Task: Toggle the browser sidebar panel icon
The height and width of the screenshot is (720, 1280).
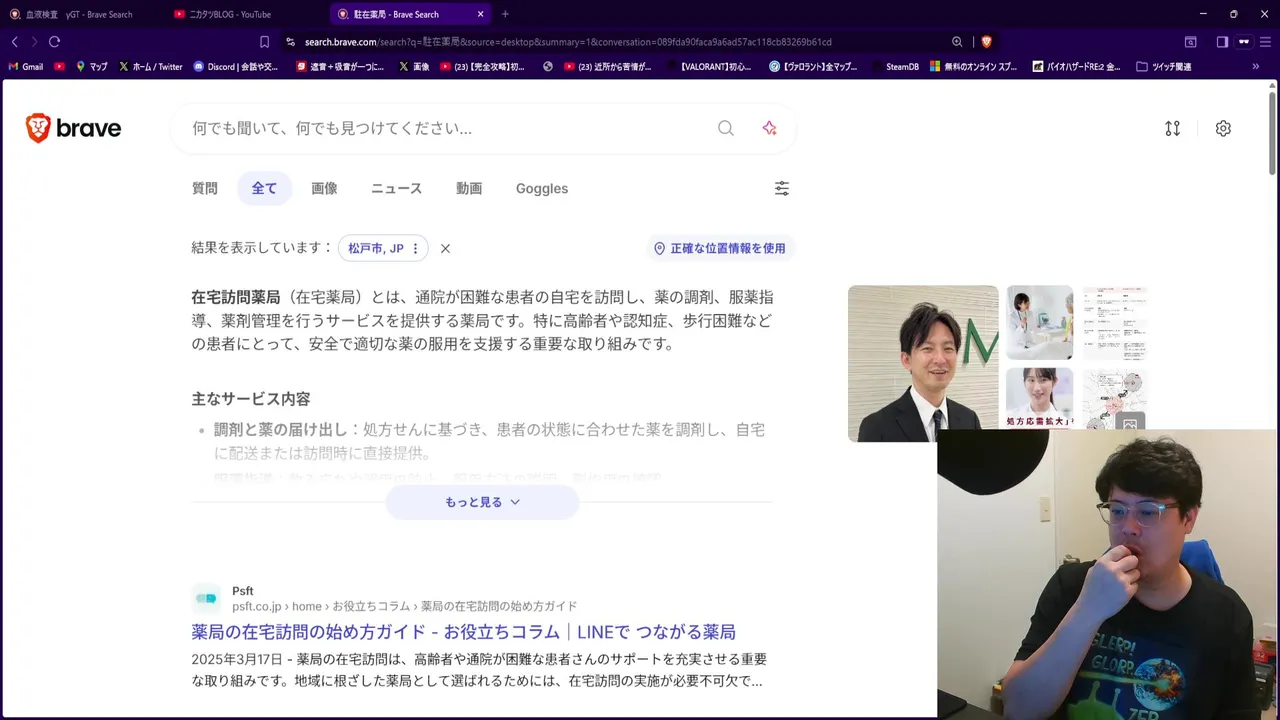Action: (1222, 42)
